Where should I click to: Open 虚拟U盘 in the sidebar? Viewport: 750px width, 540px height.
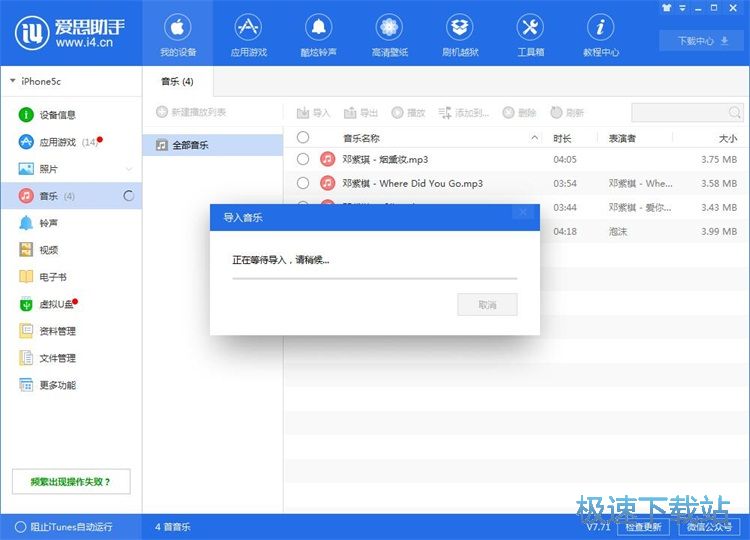[47, 304]
